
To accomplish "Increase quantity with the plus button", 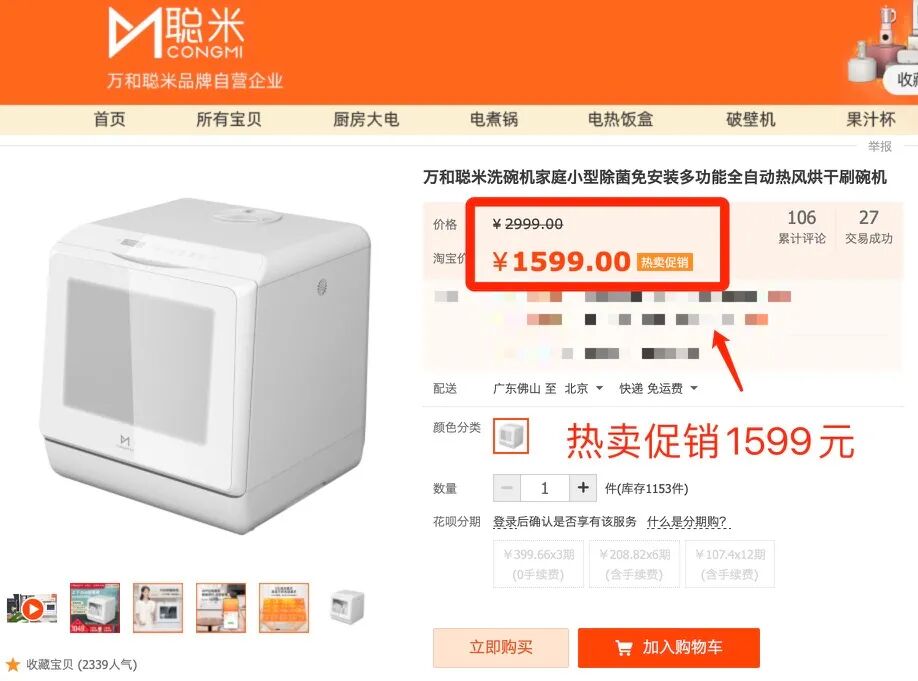I will tap(583, 488).
